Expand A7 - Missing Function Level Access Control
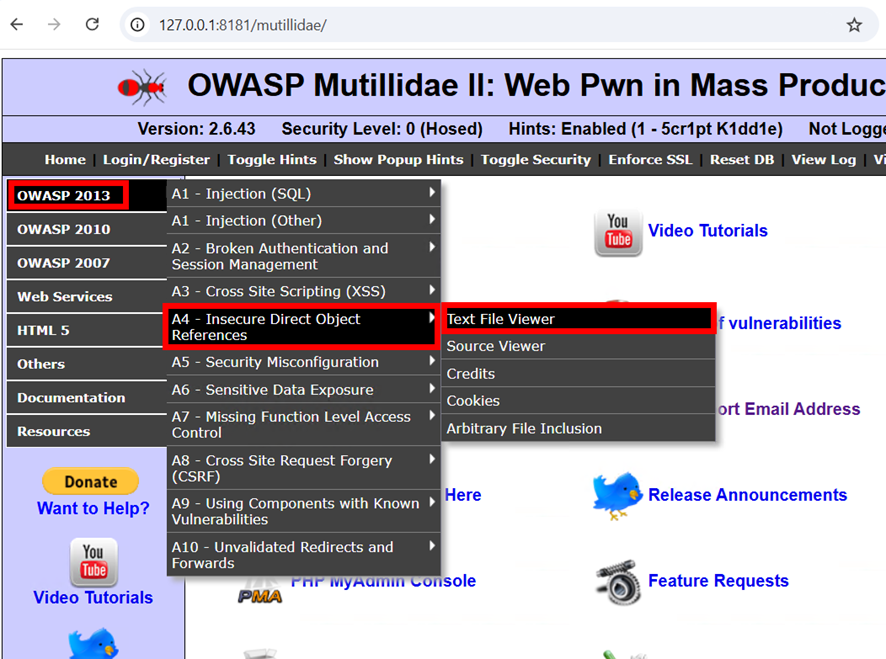The image size is (886, 659). coord(303,424)
